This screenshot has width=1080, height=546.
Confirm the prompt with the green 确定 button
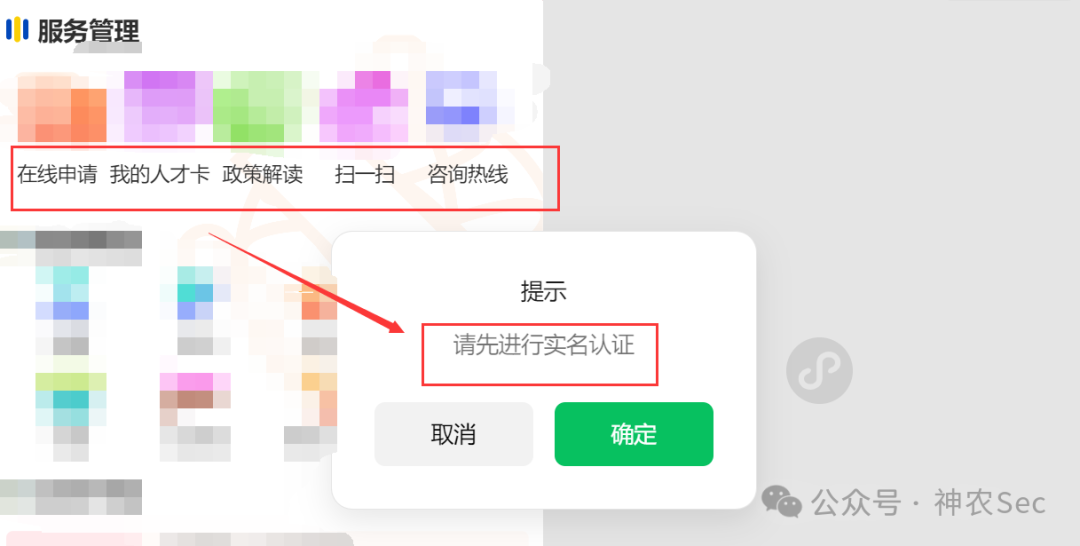(x=634, y=434)
